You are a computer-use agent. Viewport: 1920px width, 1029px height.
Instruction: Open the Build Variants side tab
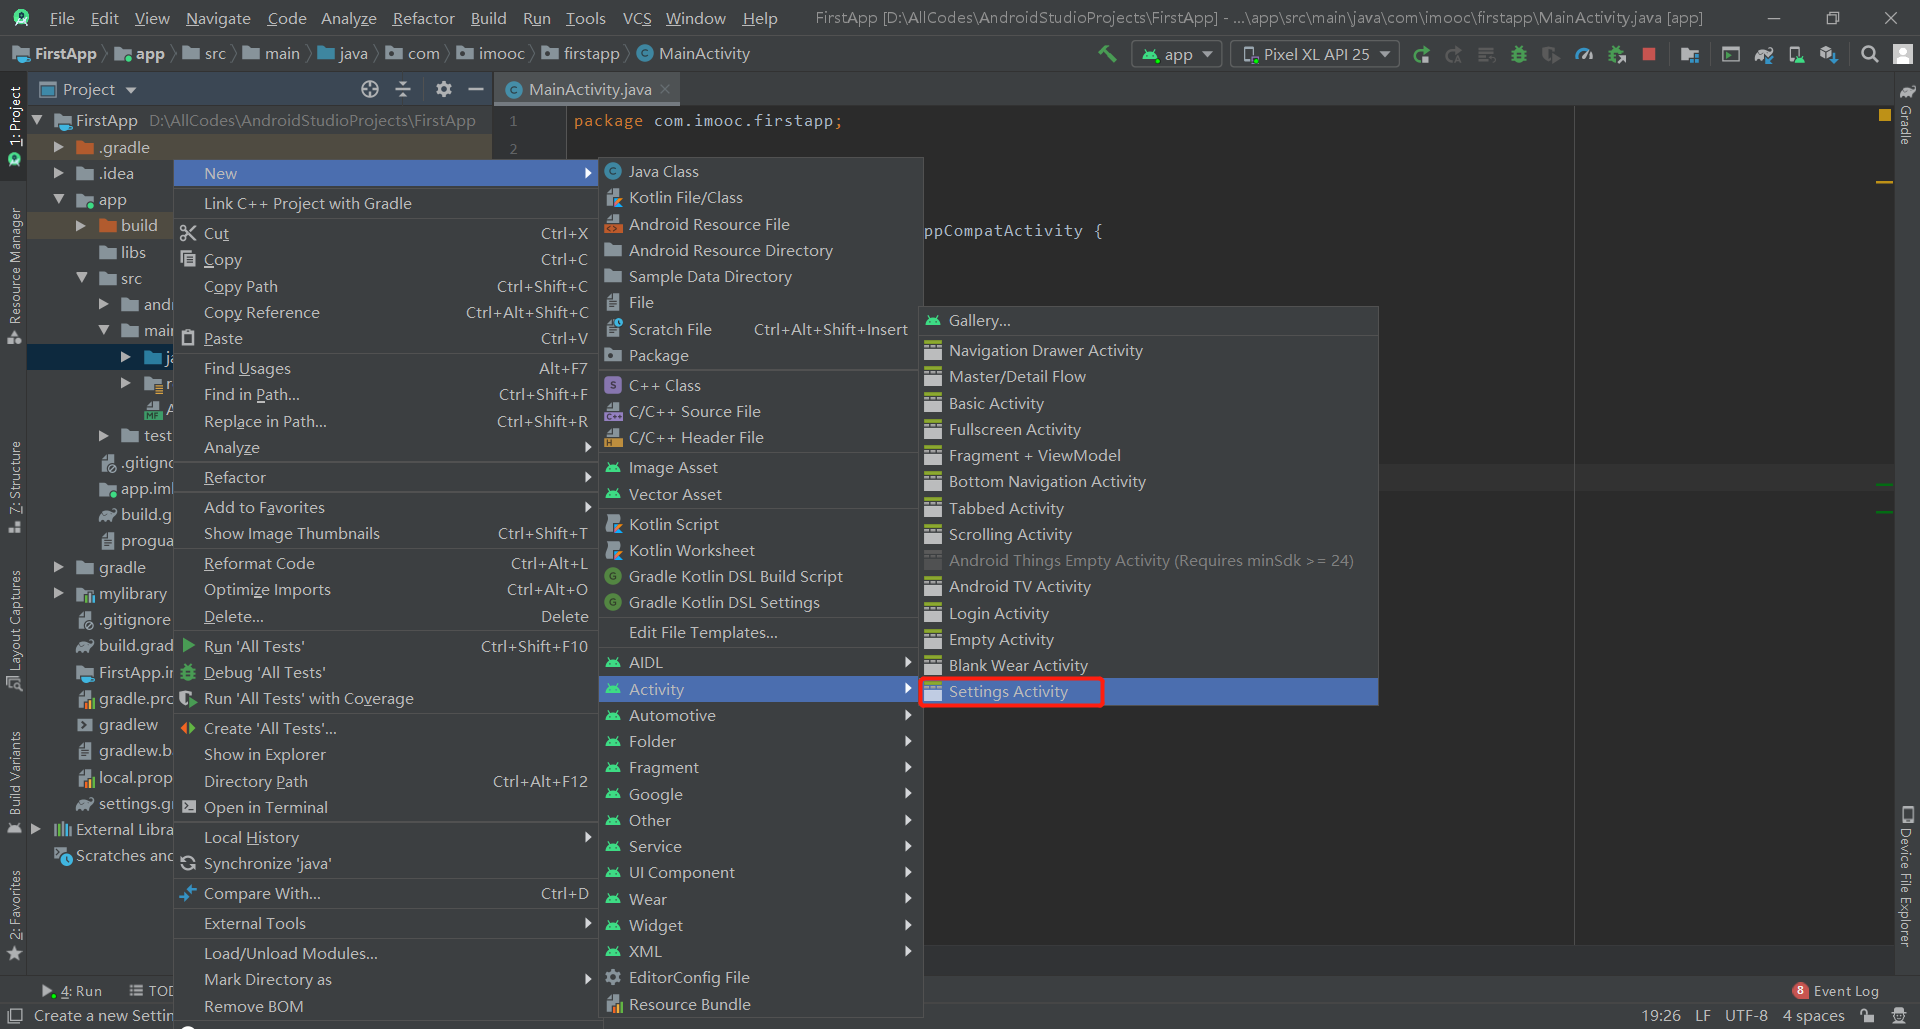14,781
